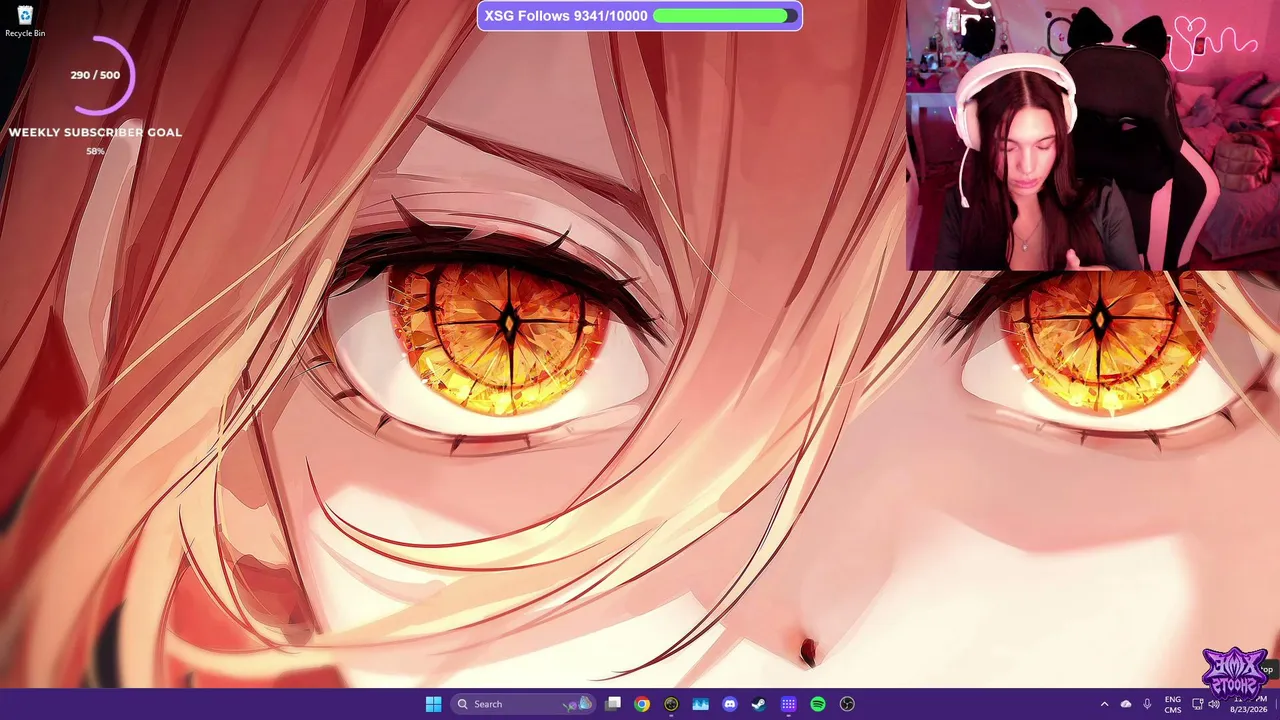Open the OneDrive cloud tray icon

pos(1126,704)
